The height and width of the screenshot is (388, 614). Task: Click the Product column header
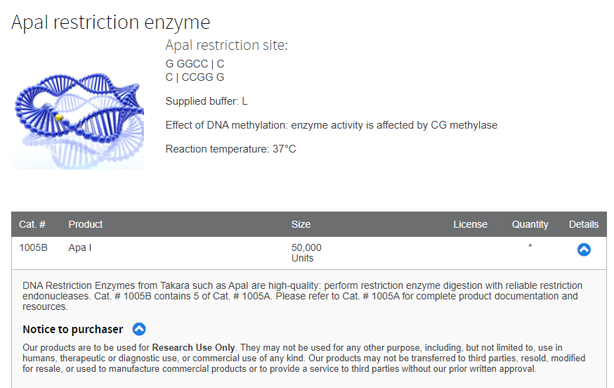[85, 224]
